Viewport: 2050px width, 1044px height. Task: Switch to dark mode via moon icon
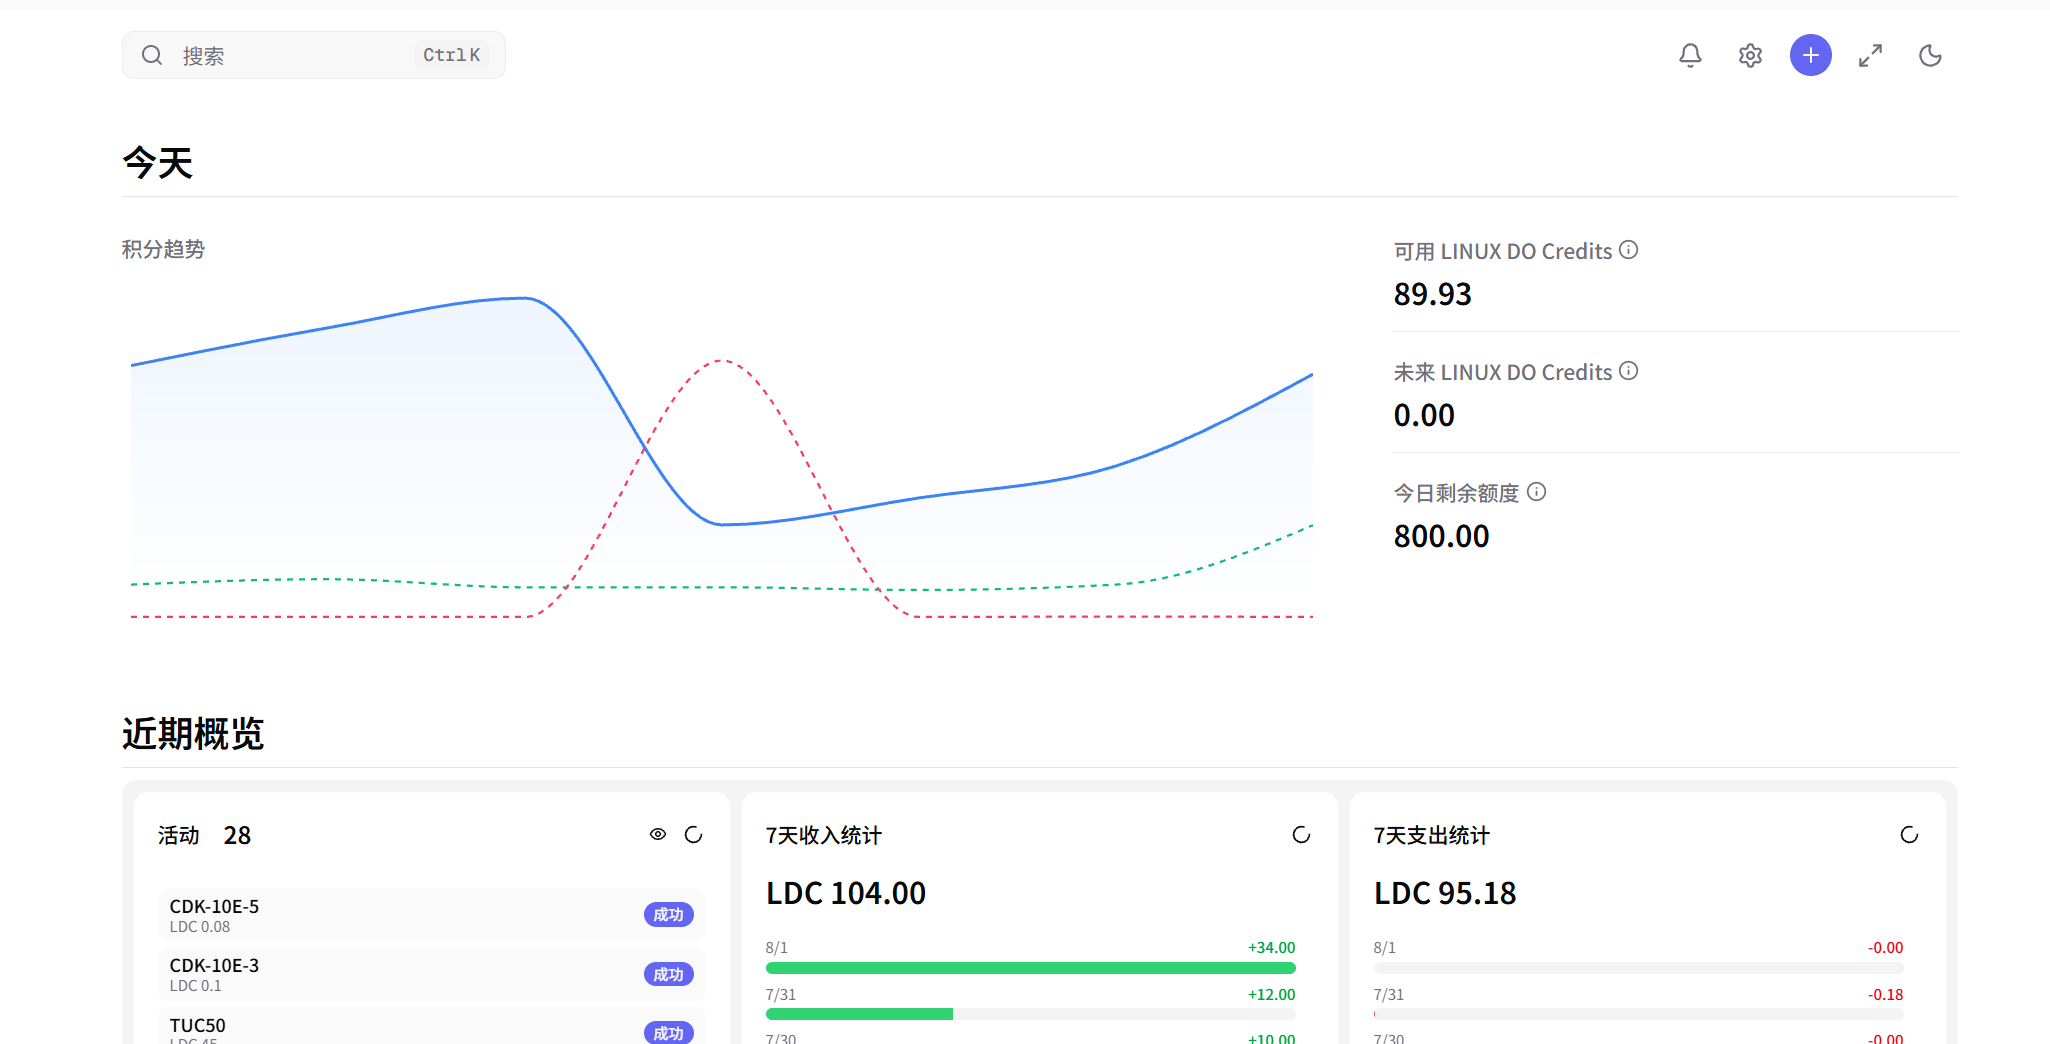pyautogui.click(x=1930, y=55)
